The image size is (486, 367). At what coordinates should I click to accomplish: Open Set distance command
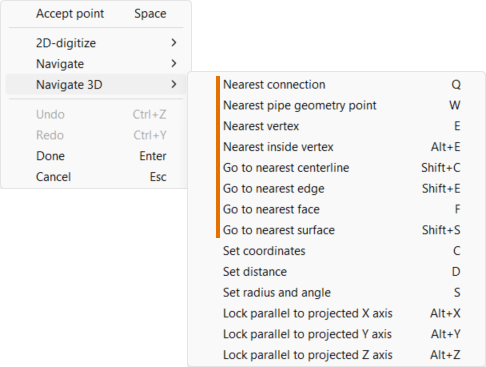point(337,272)
